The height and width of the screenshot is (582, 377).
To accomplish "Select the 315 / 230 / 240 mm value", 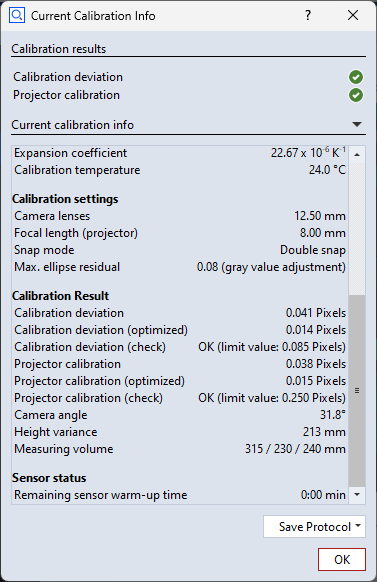I will (x=295, y=449).
